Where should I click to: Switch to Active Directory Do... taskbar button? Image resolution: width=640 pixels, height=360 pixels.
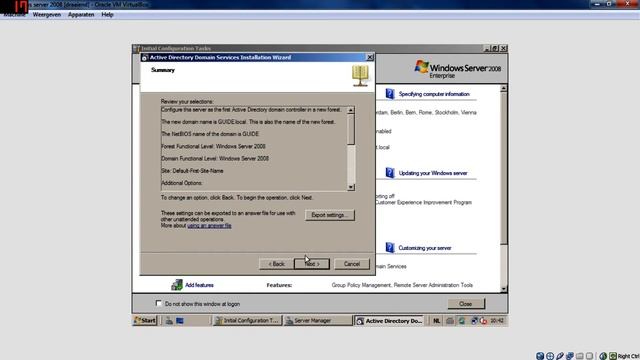click(389, 321)
